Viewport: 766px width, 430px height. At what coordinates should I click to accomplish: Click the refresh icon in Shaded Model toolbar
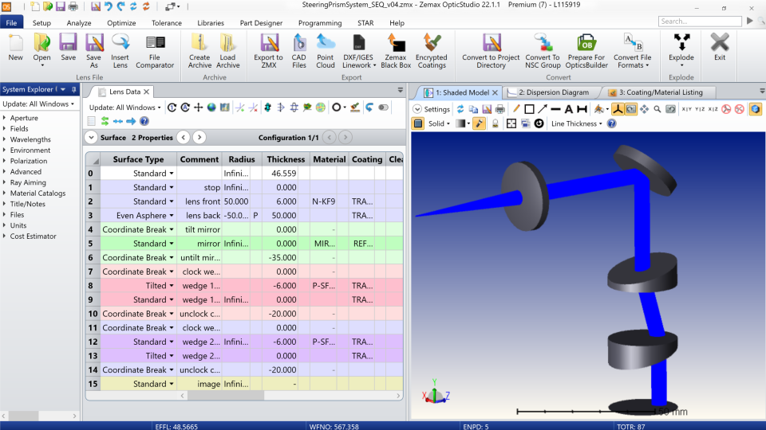pyautogui.click(x=460, y=109)
